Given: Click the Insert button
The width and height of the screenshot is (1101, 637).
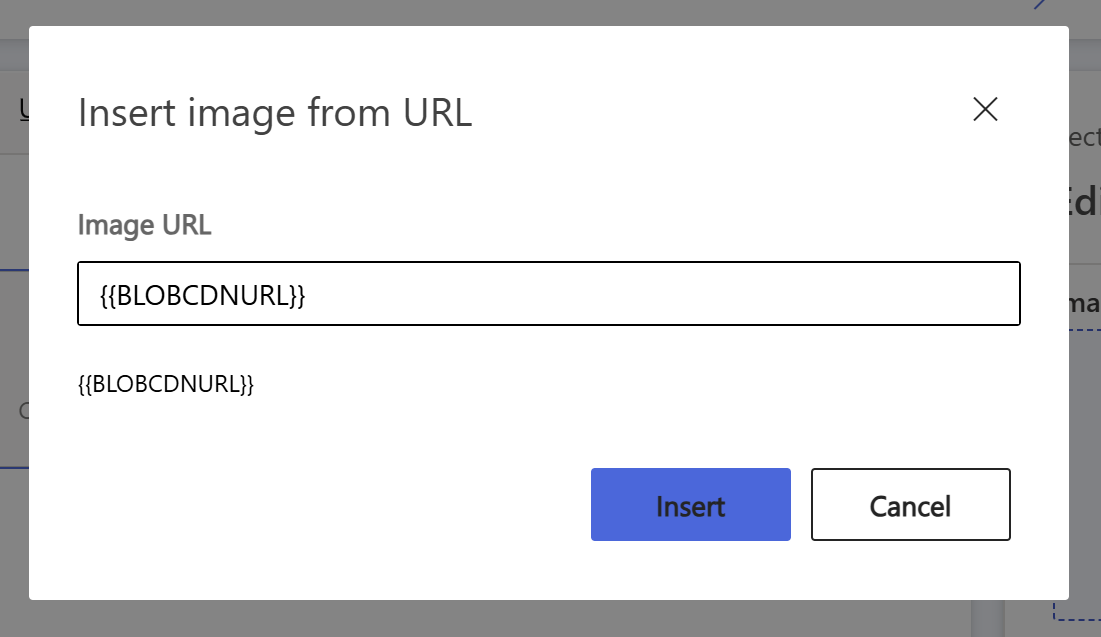Looking at the screenshot, I should [x=690, y=505].
